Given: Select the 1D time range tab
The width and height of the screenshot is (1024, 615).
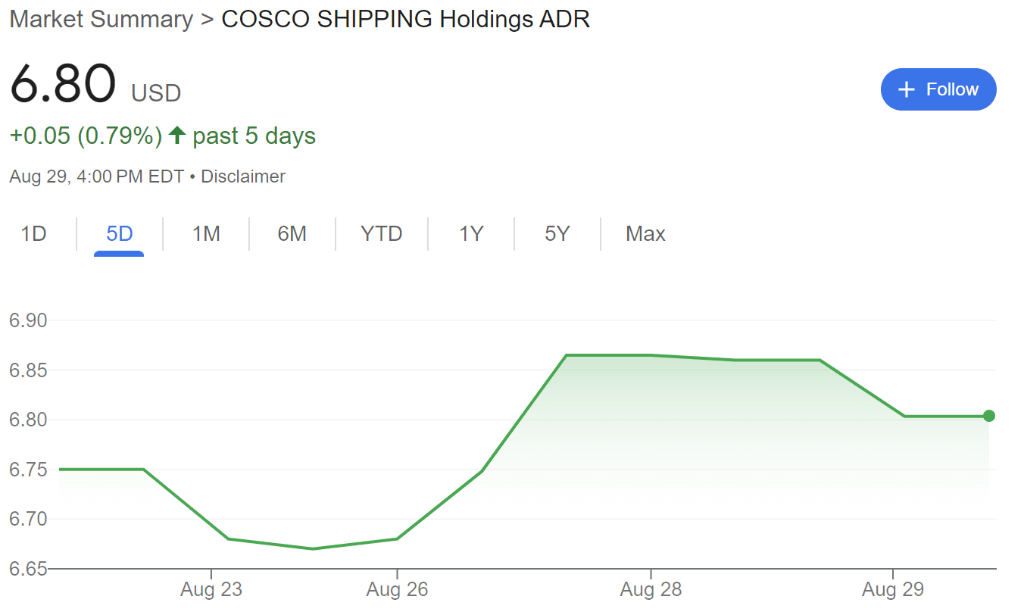Looking at the screenshot, I should click(33, 234).
